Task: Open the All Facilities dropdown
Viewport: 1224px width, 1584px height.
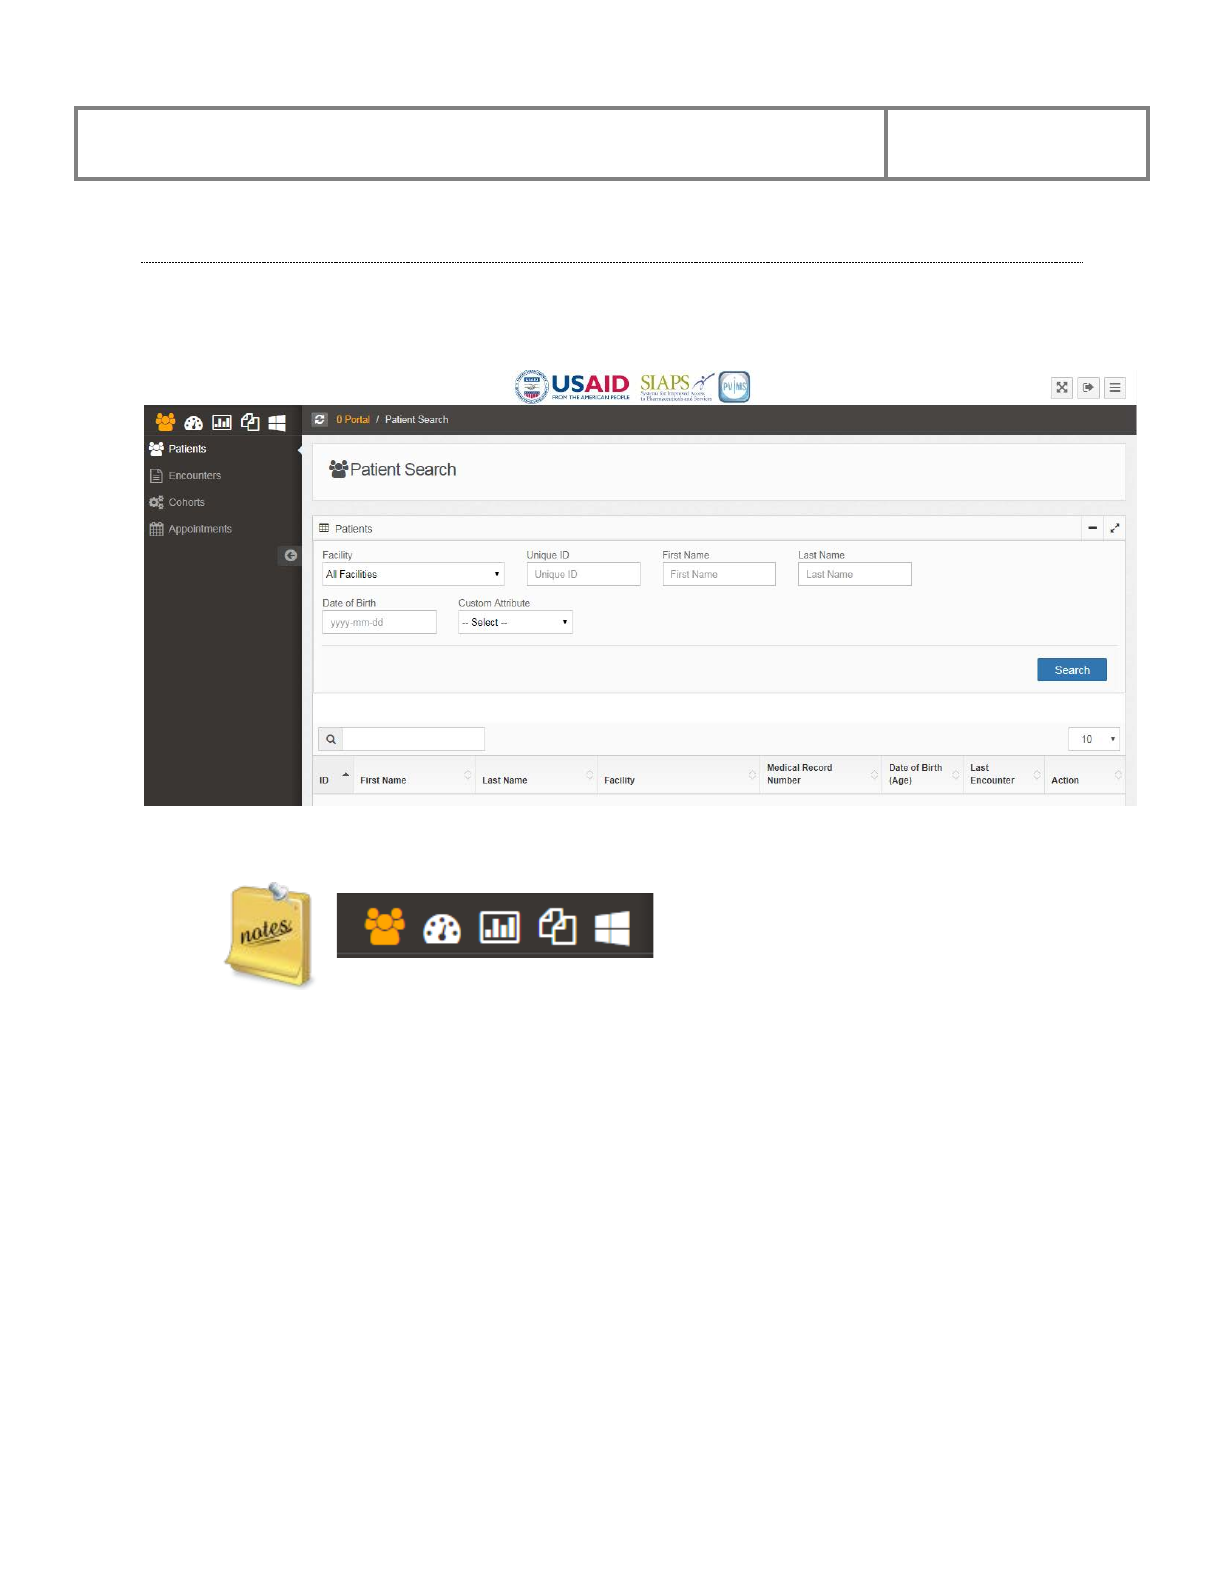Action: [x=413, y=574]
